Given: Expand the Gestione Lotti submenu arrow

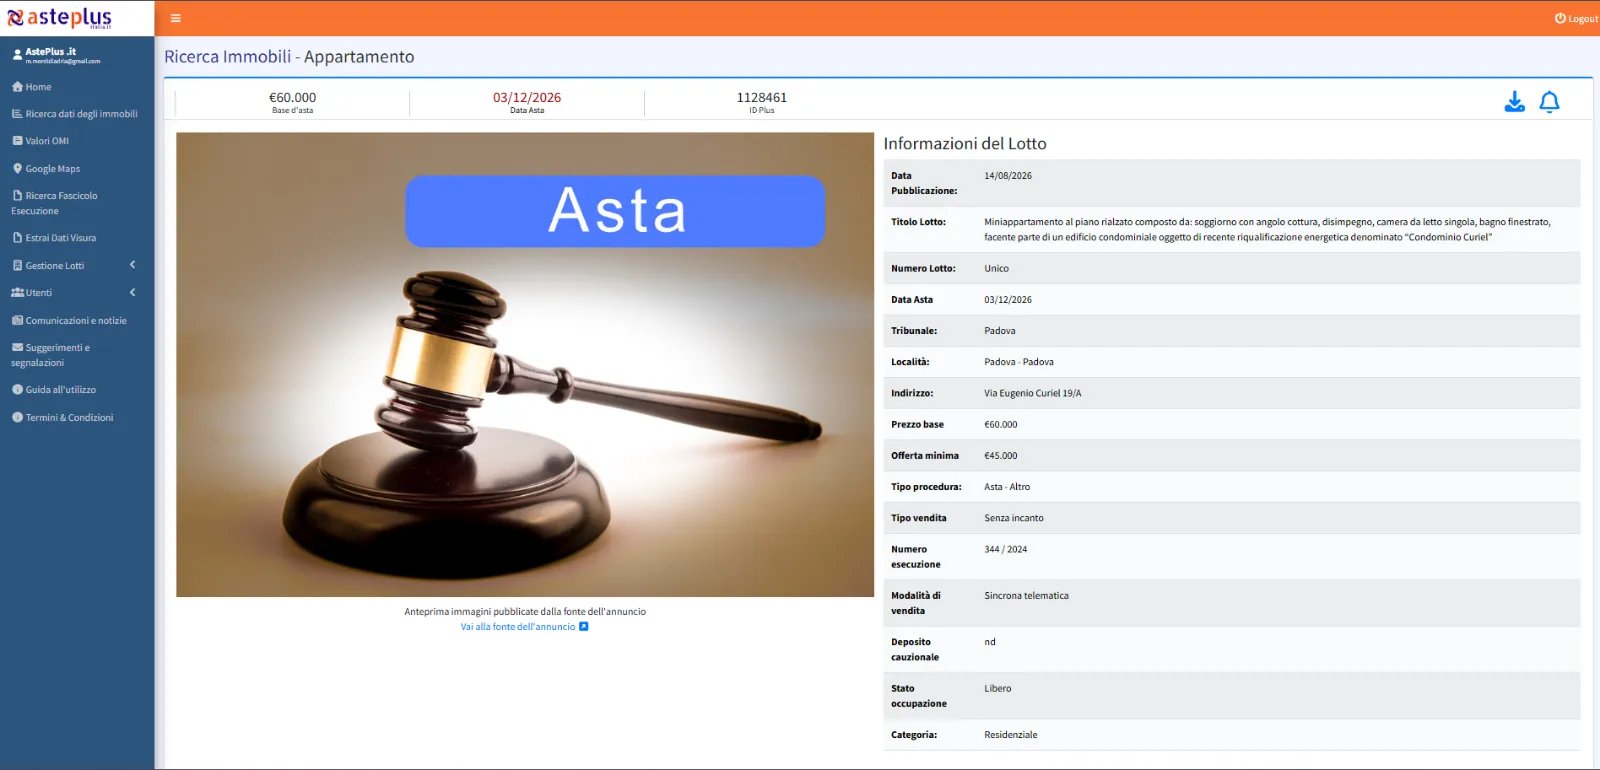Looking at the screenshot, I should (132, 265).
